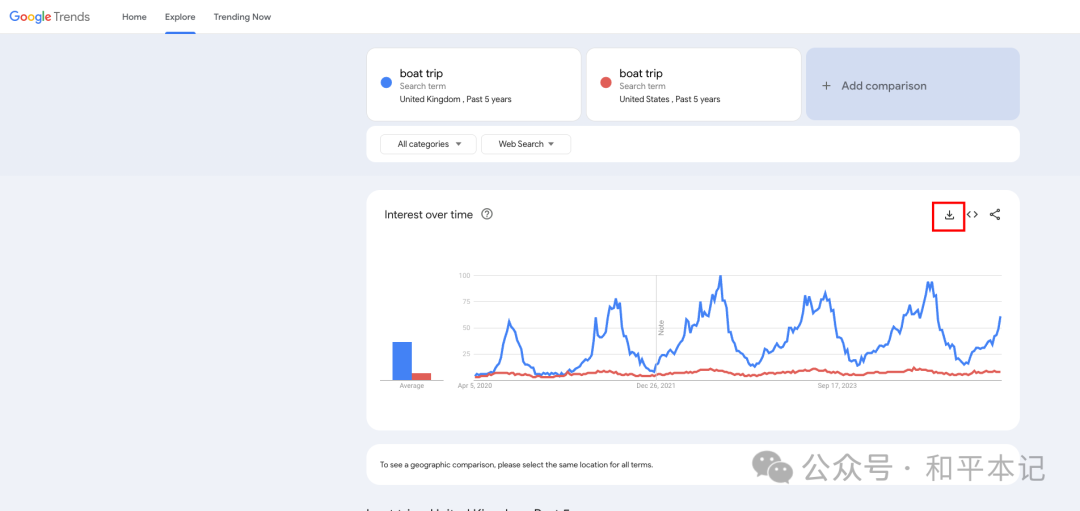Open the embed code icon
Screen dimensions: 1080x511
click(x=972, y=214)
